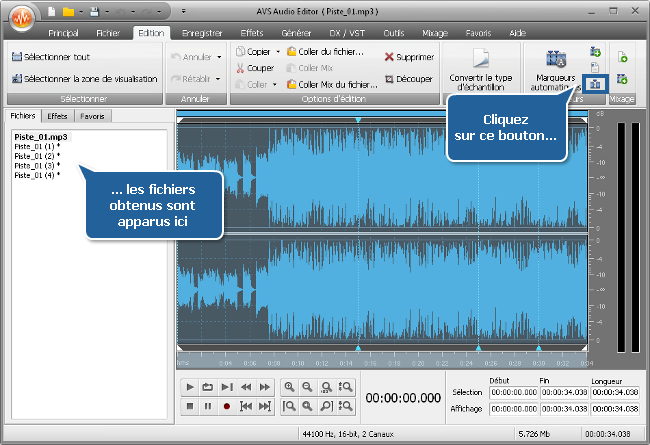Switch to the Fichier ribbon tab

click(108, 33)
